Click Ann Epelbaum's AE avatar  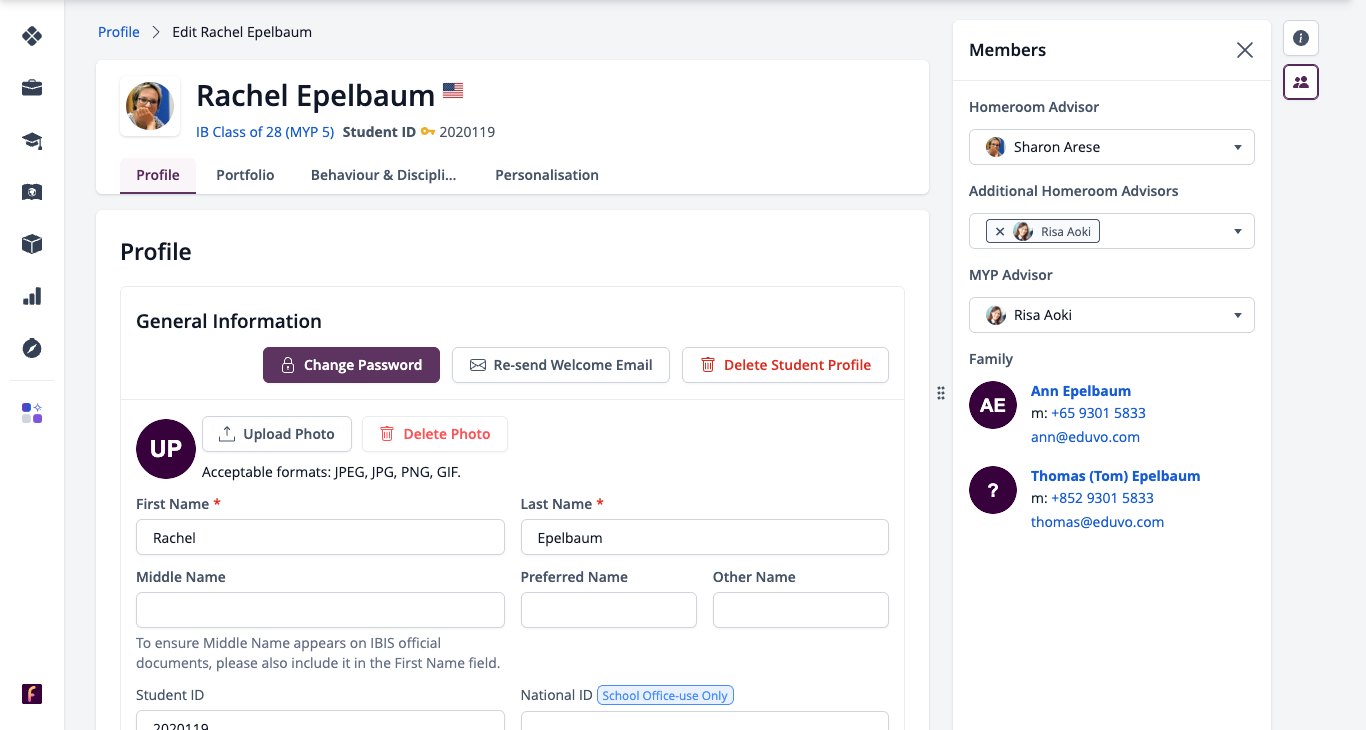click(993, 405)
